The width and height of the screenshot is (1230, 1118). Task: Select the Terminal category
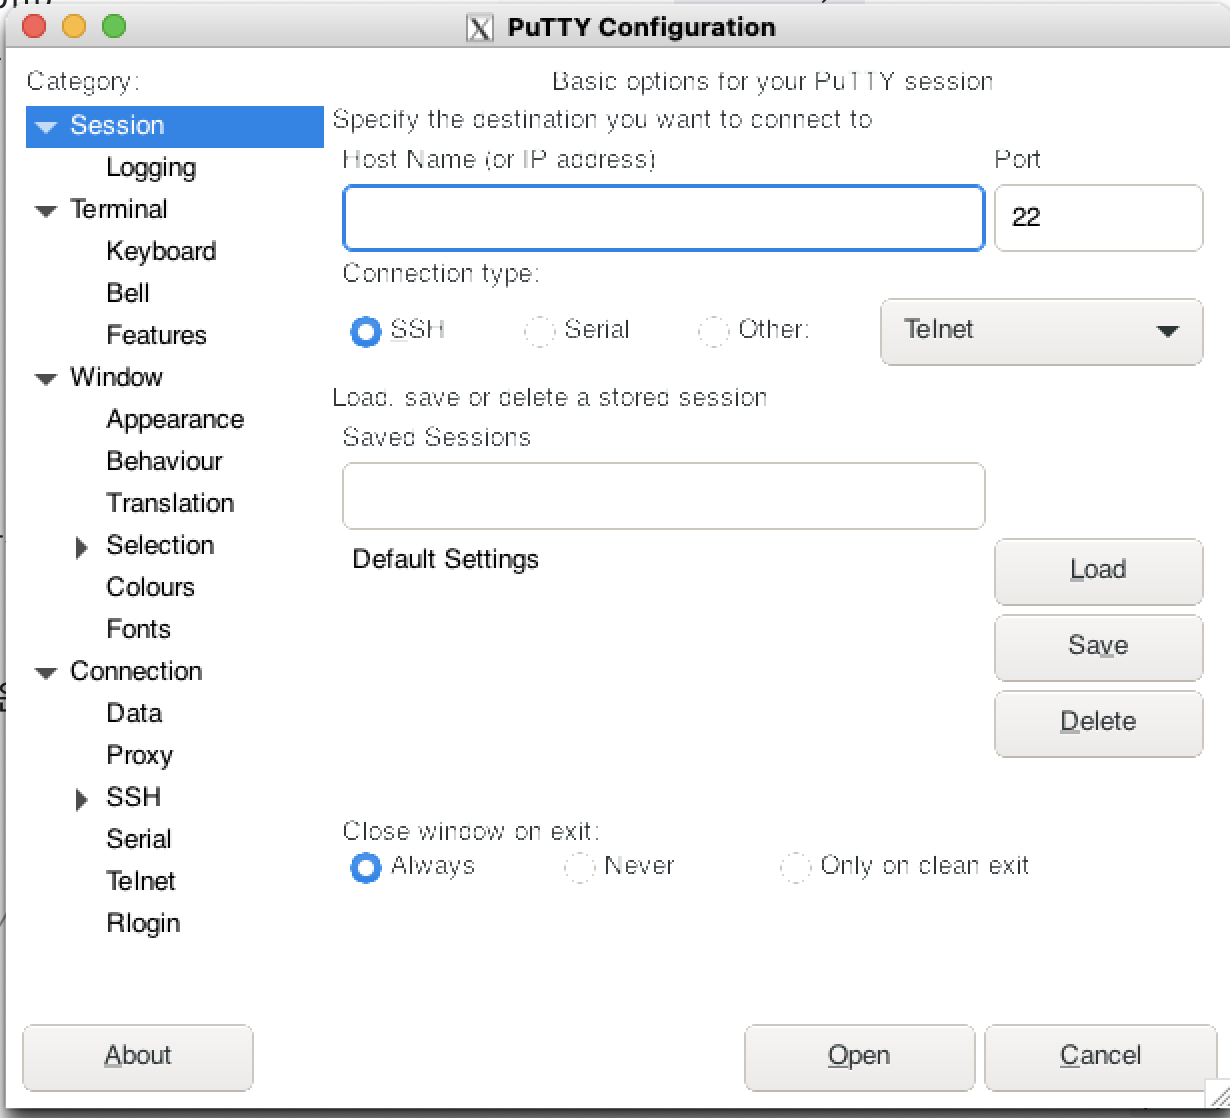[x=119, y=209]
